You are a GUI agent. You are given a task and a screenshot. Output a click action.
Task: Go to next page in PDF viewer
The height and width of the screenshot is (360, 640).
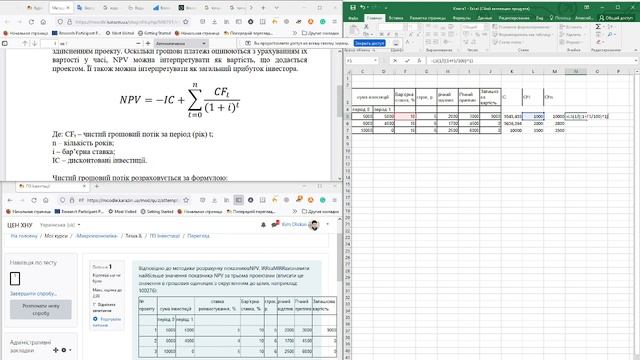(x=35, y=43)
